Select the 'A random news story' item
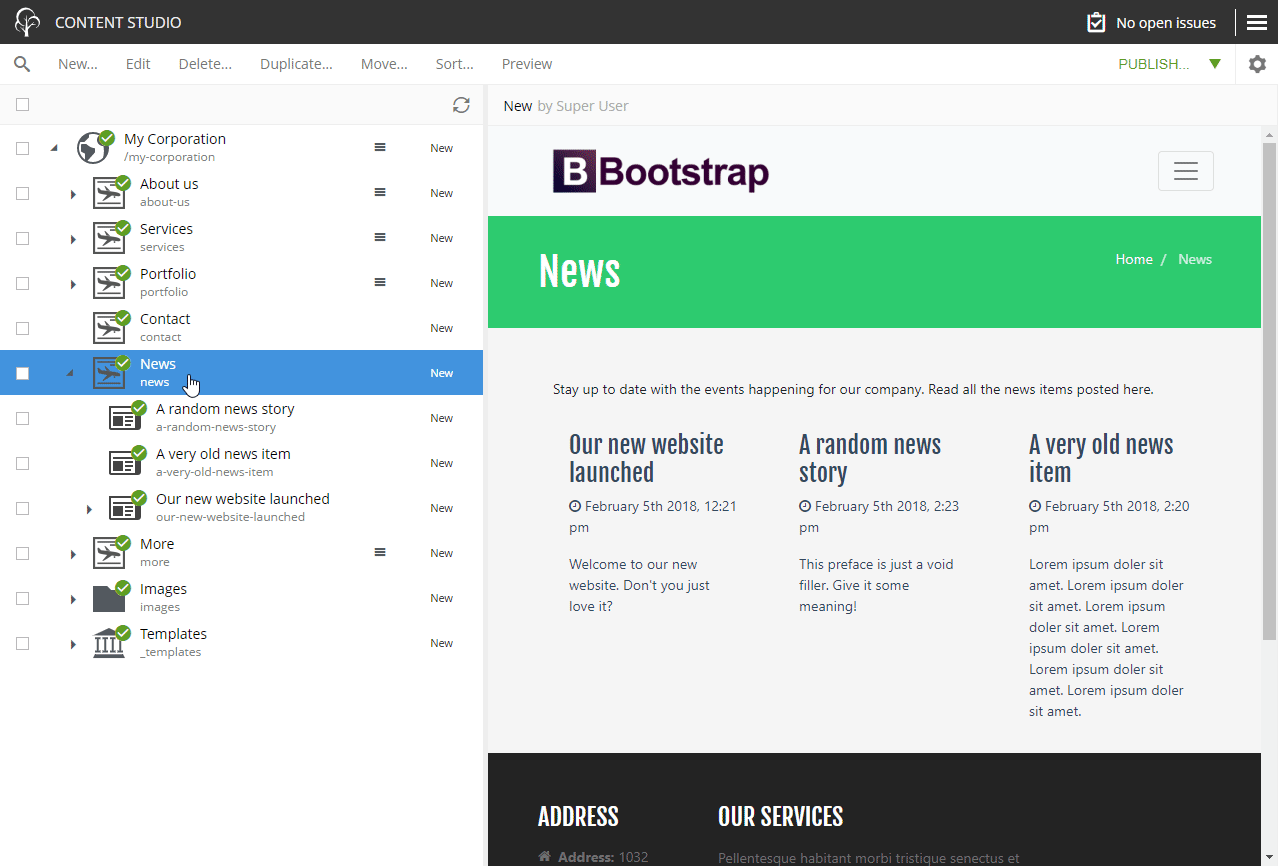This screenshot has width=1278, height=866. [x=225, y=417]
